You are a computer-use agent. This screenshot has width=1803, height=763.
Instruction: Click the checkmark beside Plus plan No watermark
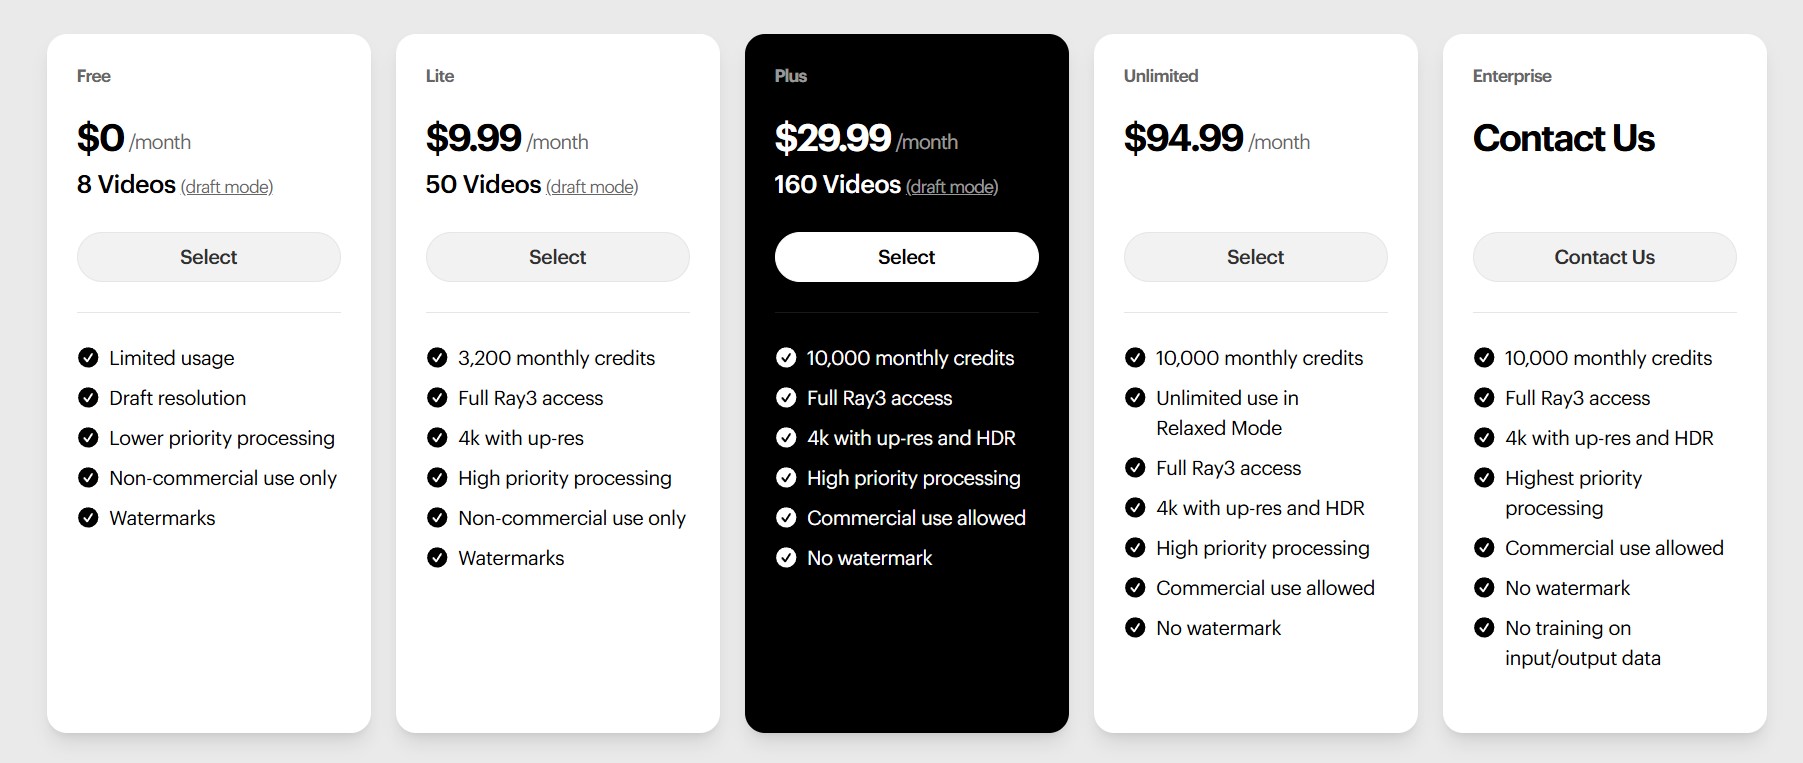(x=786, y=558)
